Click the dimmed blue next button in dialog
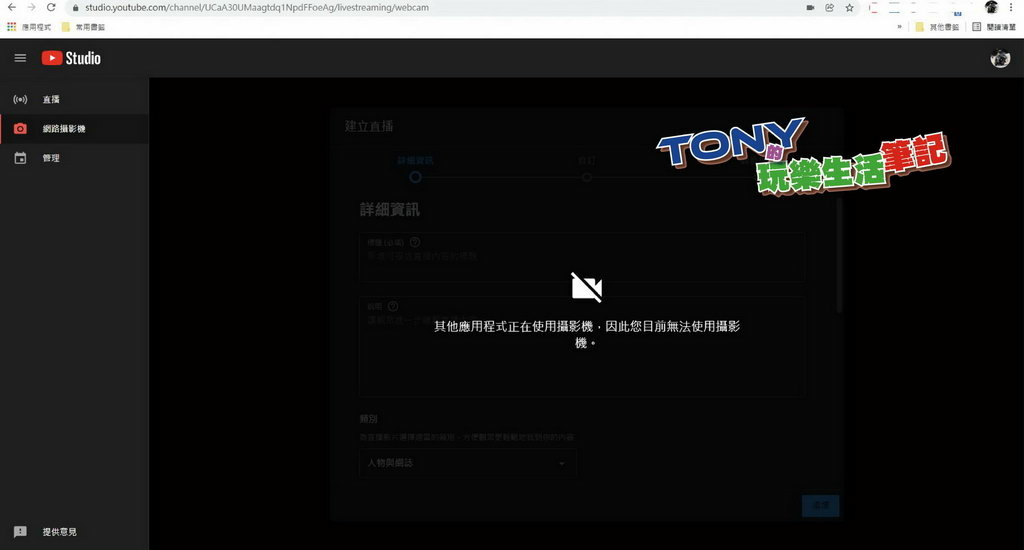The width and height of the screenshot is (1024, 550). pos(820,506)
